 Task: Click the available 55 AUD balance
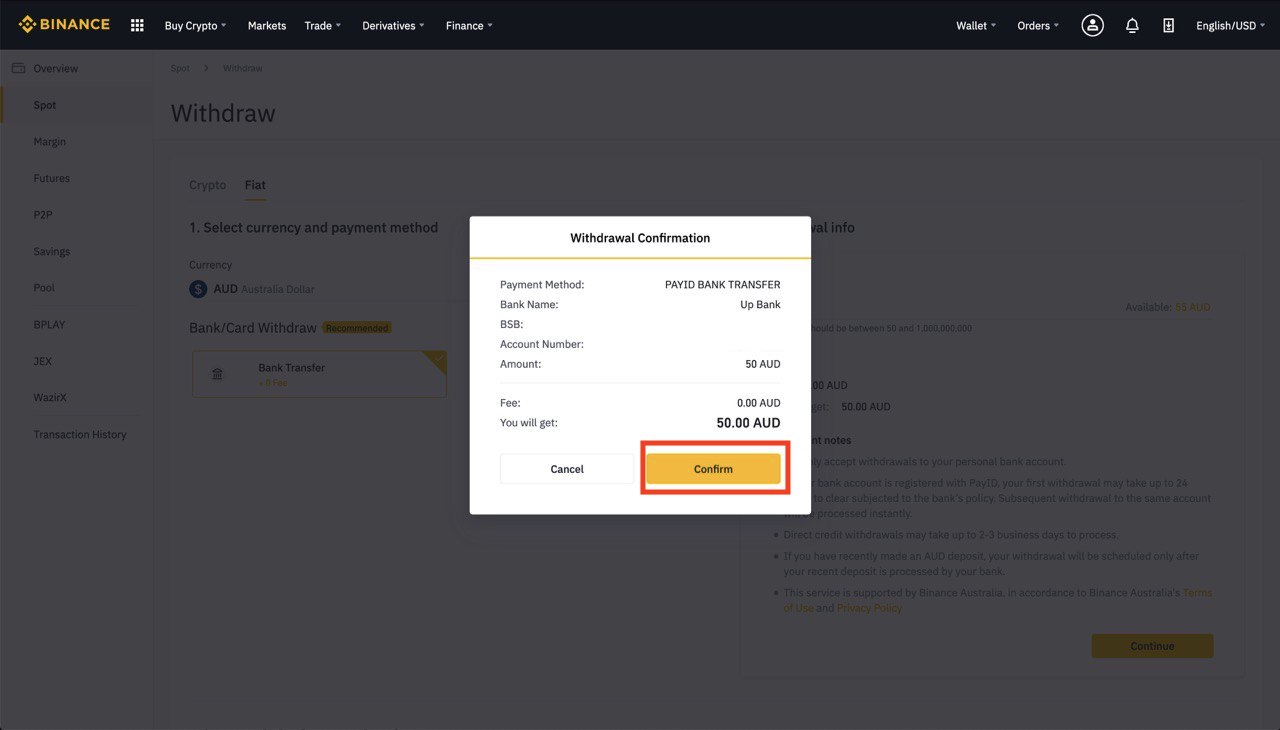click(1193, 307)
